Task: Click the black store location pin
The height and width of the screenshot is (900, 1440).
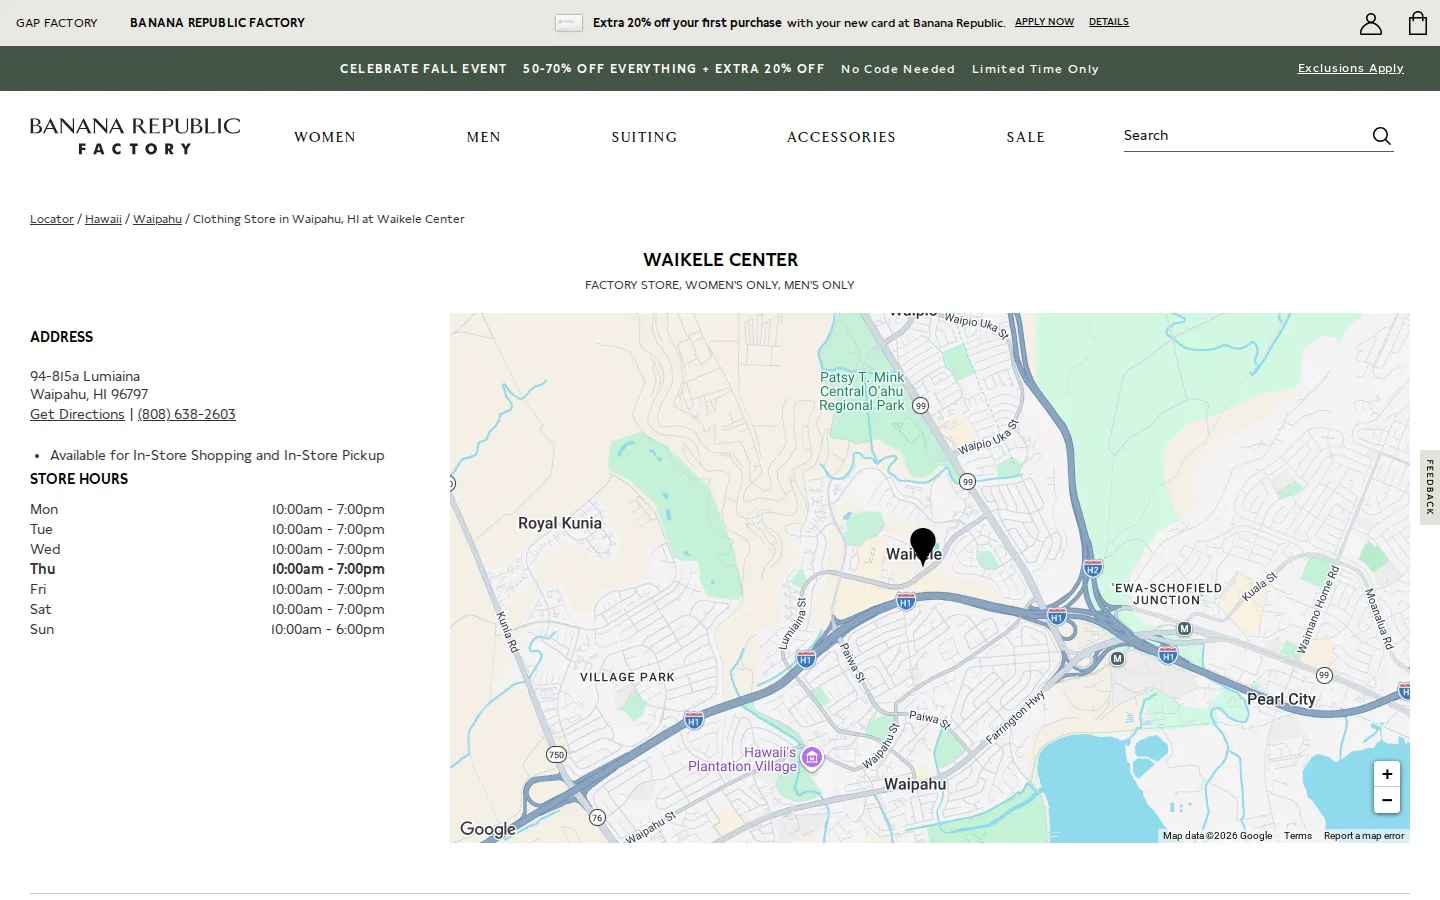Action: tap(923, 547)
